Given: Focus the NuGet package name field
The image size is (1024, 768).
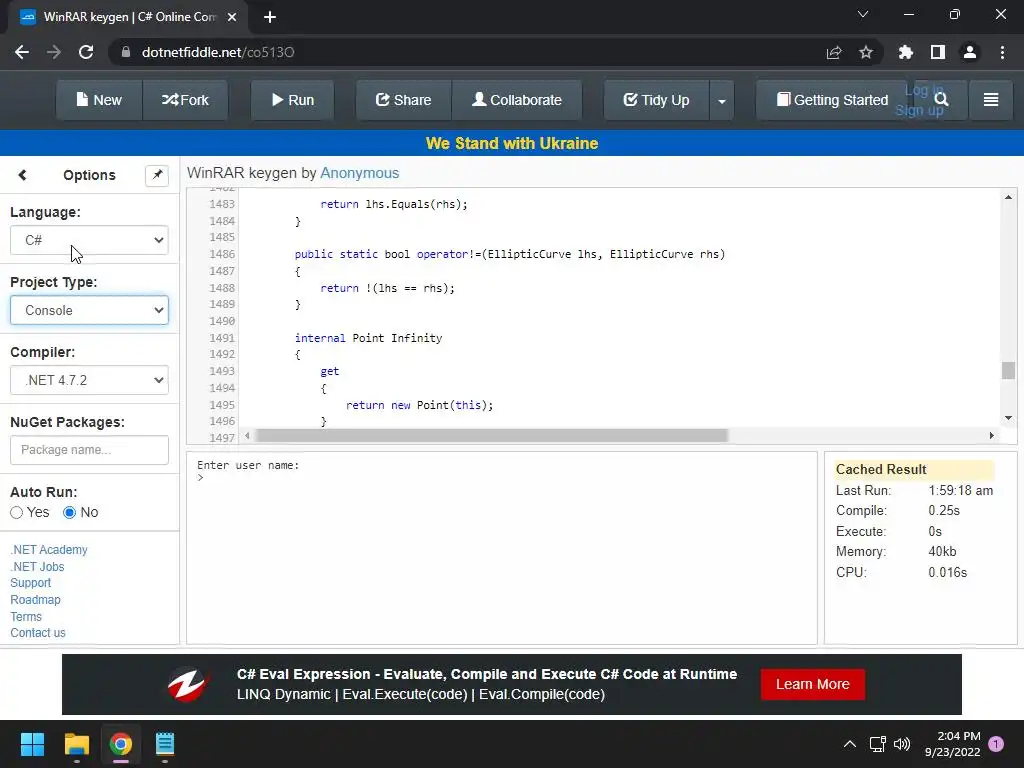Looking at the screenshot, I should pos(89,450).
